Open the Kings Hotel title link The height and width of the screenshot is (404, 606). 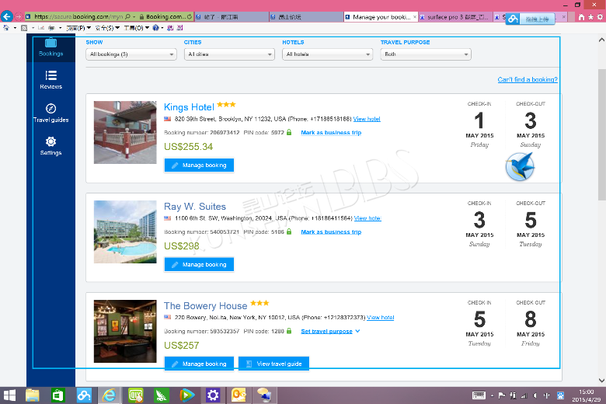189,107
